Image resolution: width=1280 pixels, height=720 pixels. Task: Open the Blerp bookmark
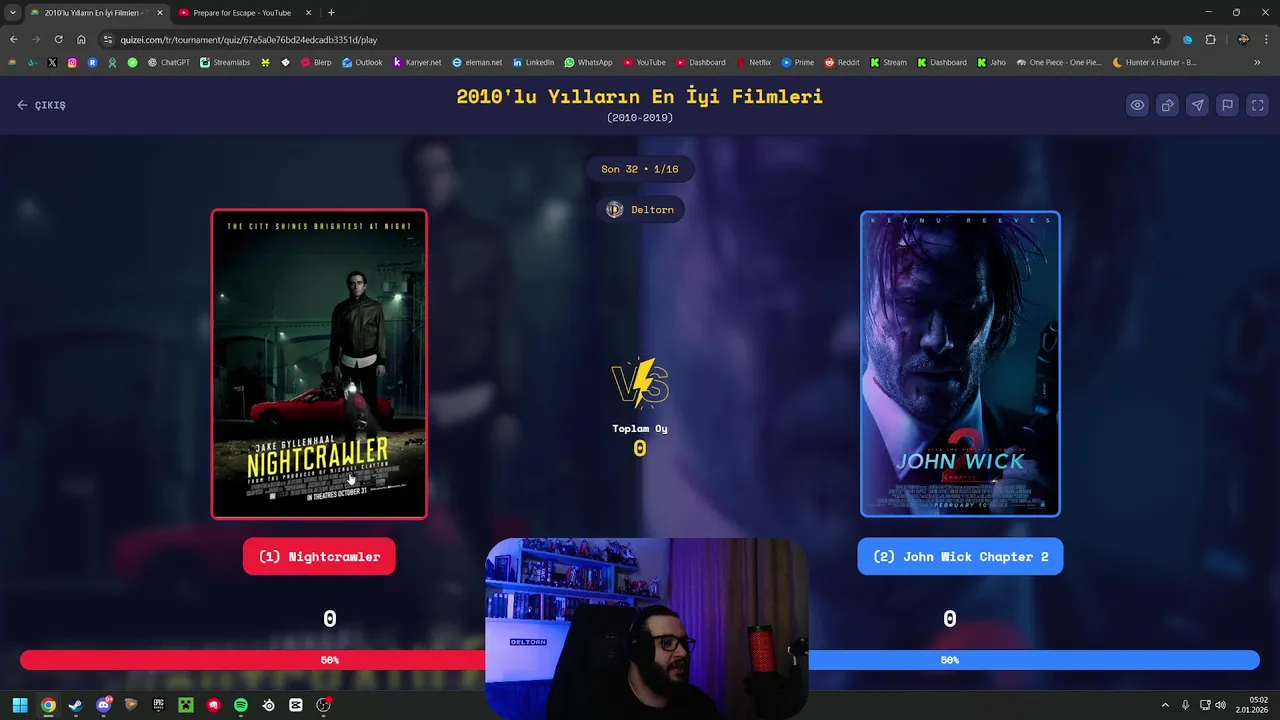coord(316,62)
